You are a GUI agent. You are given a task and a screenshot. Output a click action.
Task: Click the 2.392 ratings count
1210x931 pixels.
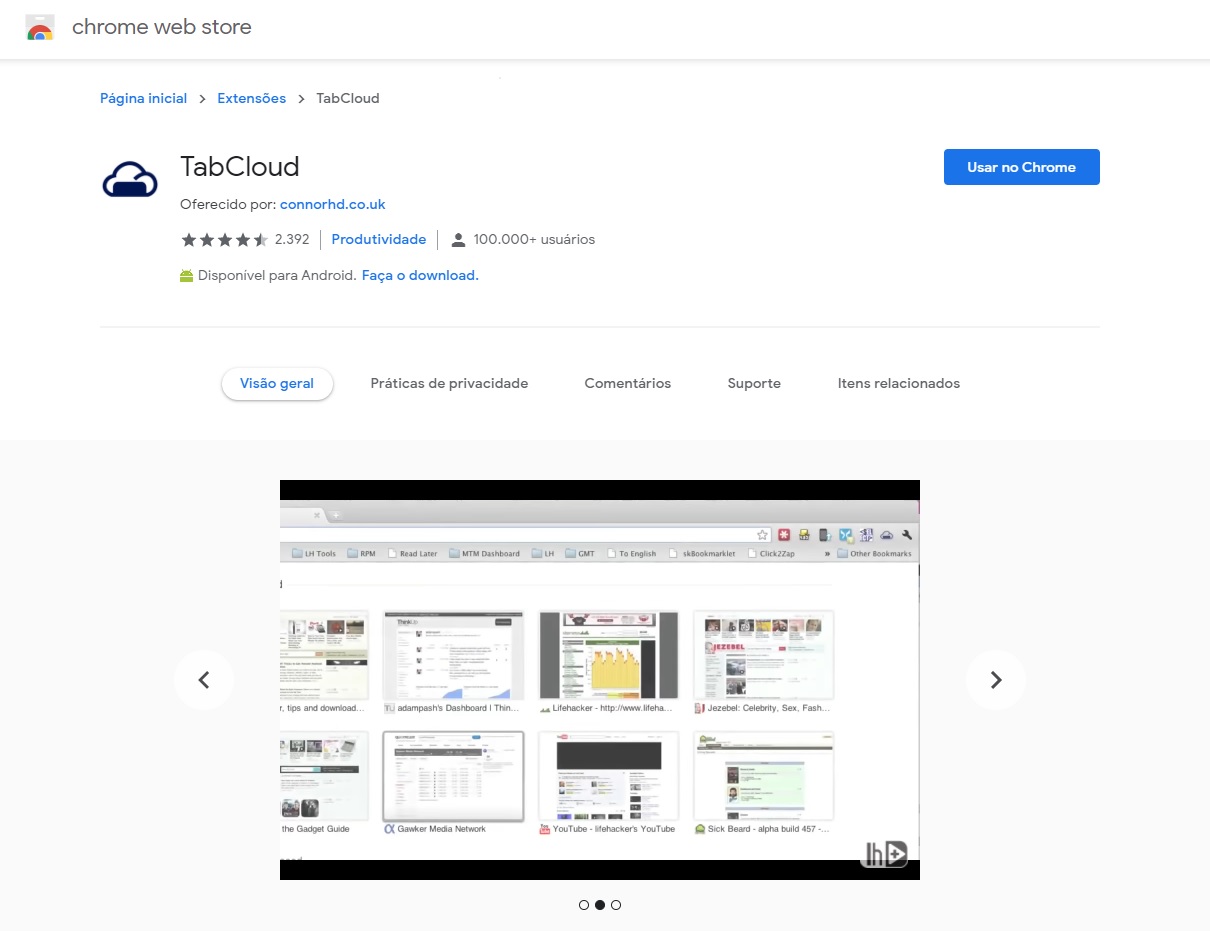(292, 240)
